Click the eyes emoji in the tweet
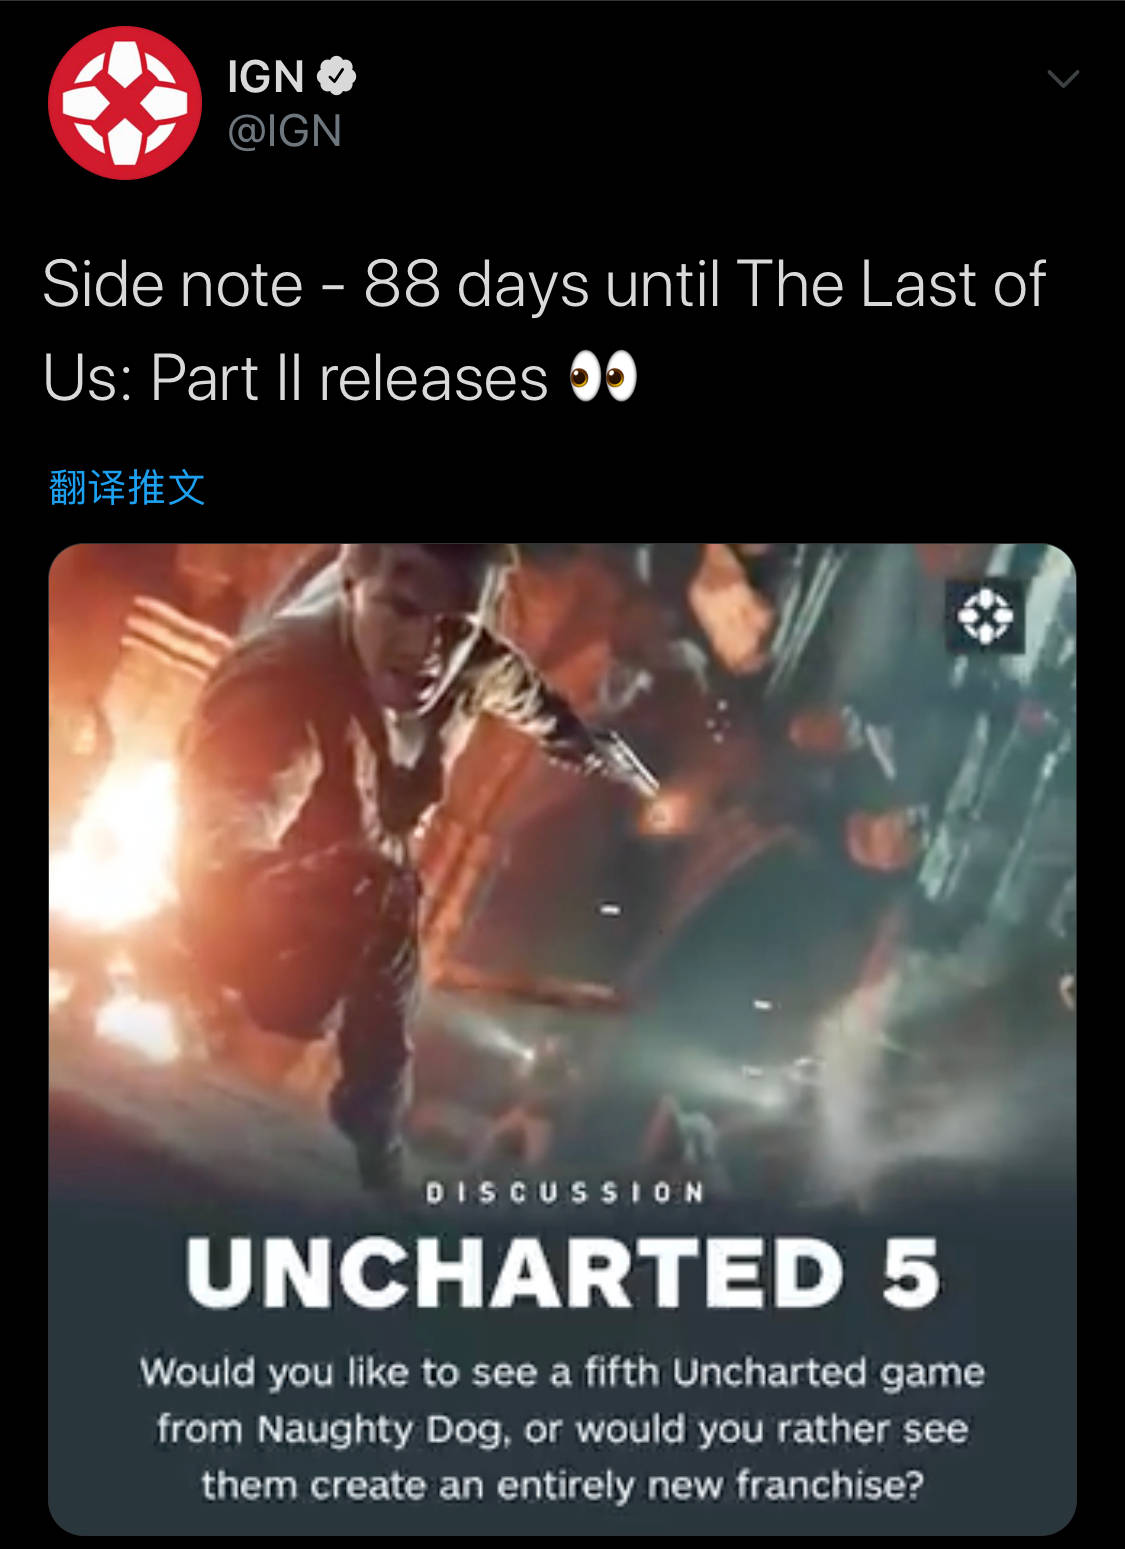This screenshot has height=1549, width=1125. (x=603, y=377)
